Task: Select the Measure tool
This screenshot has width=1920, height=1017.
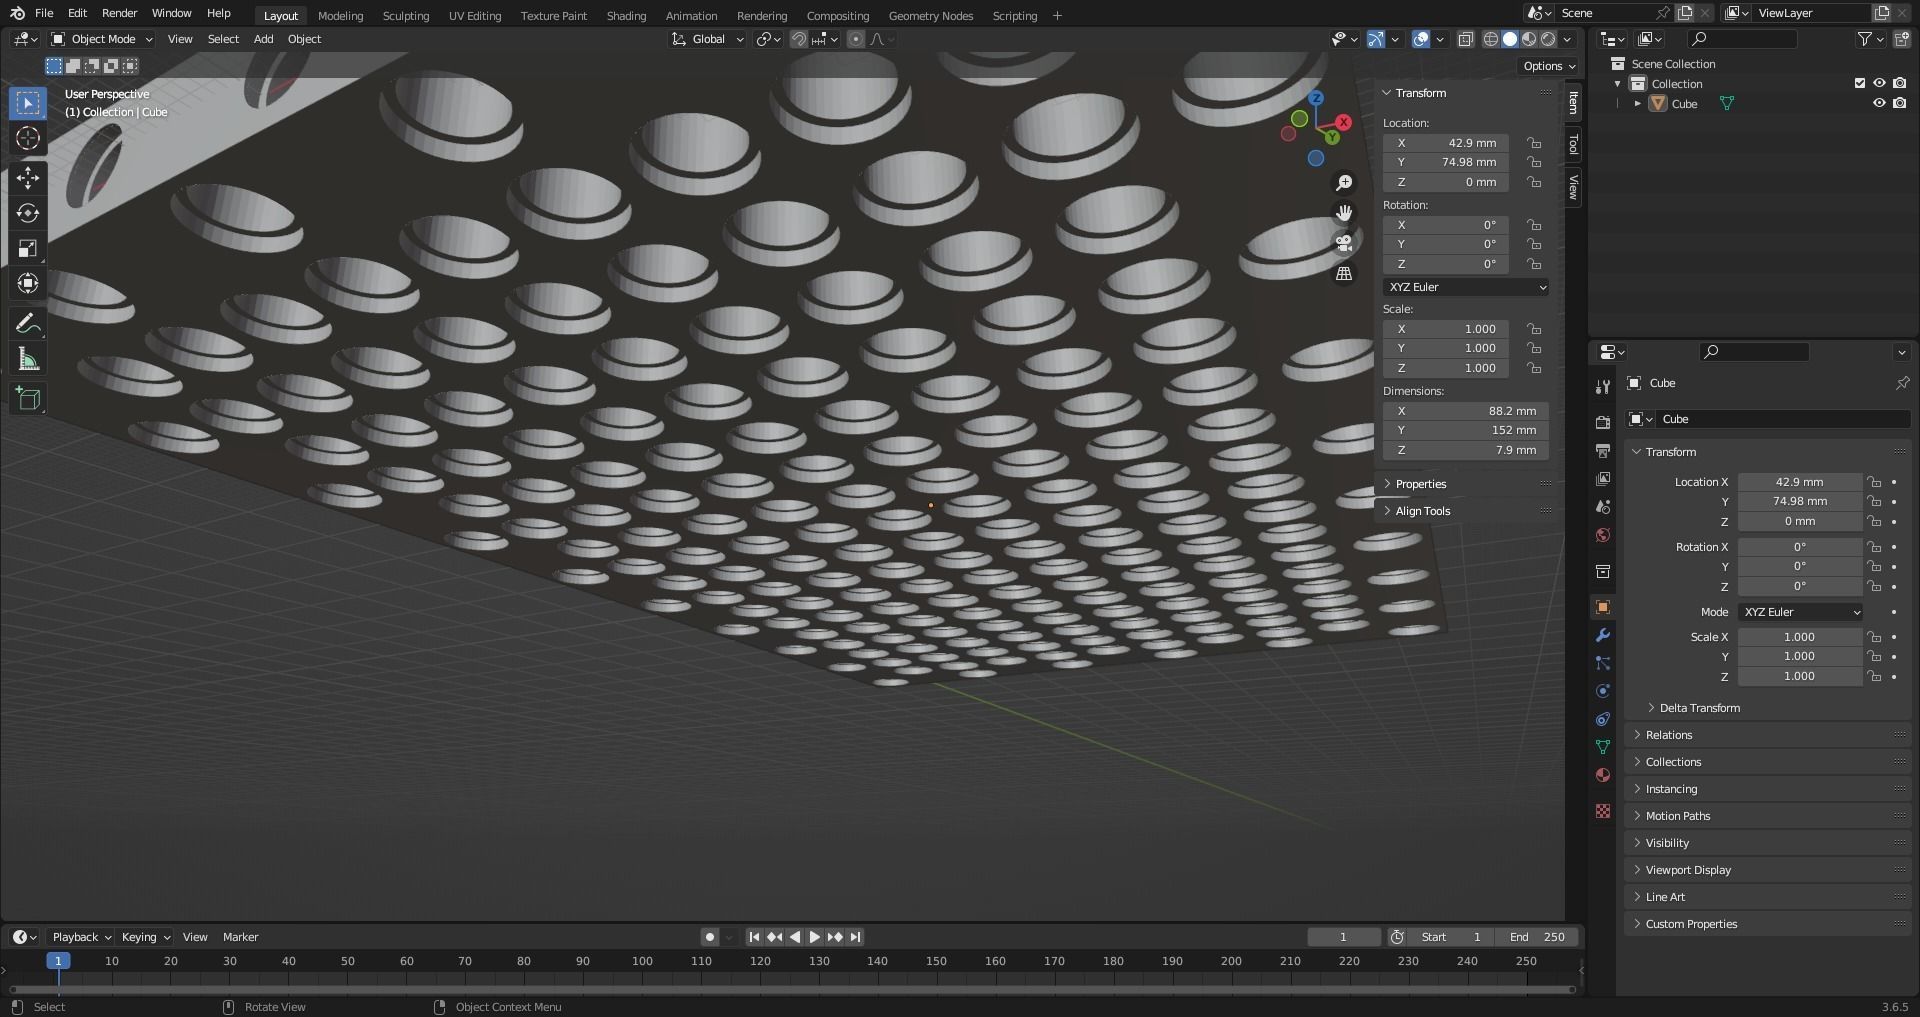Action: (x=28, y=359)
